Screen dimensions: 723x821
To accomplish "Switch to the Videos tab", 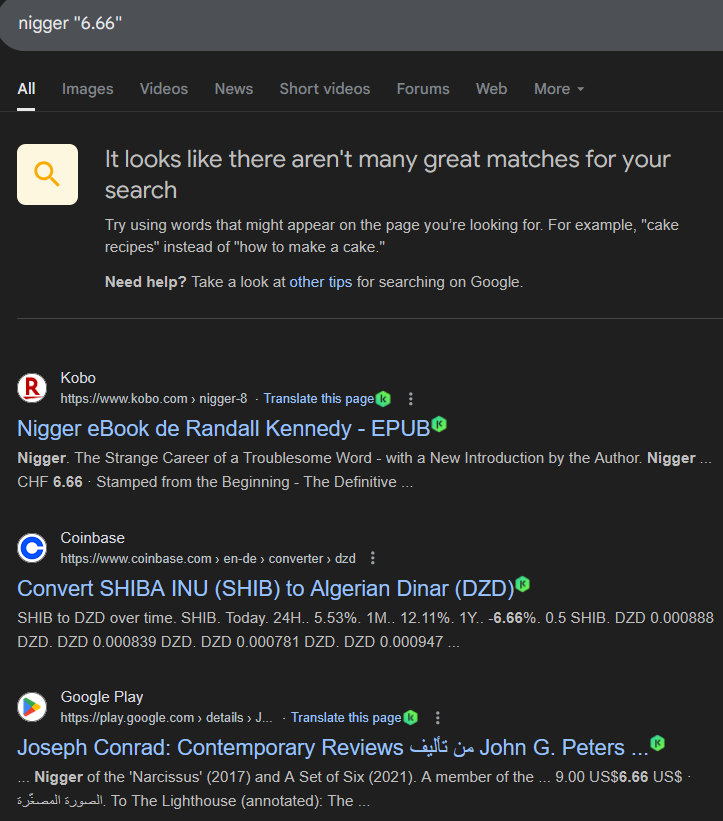I will (x=164, y=89).
